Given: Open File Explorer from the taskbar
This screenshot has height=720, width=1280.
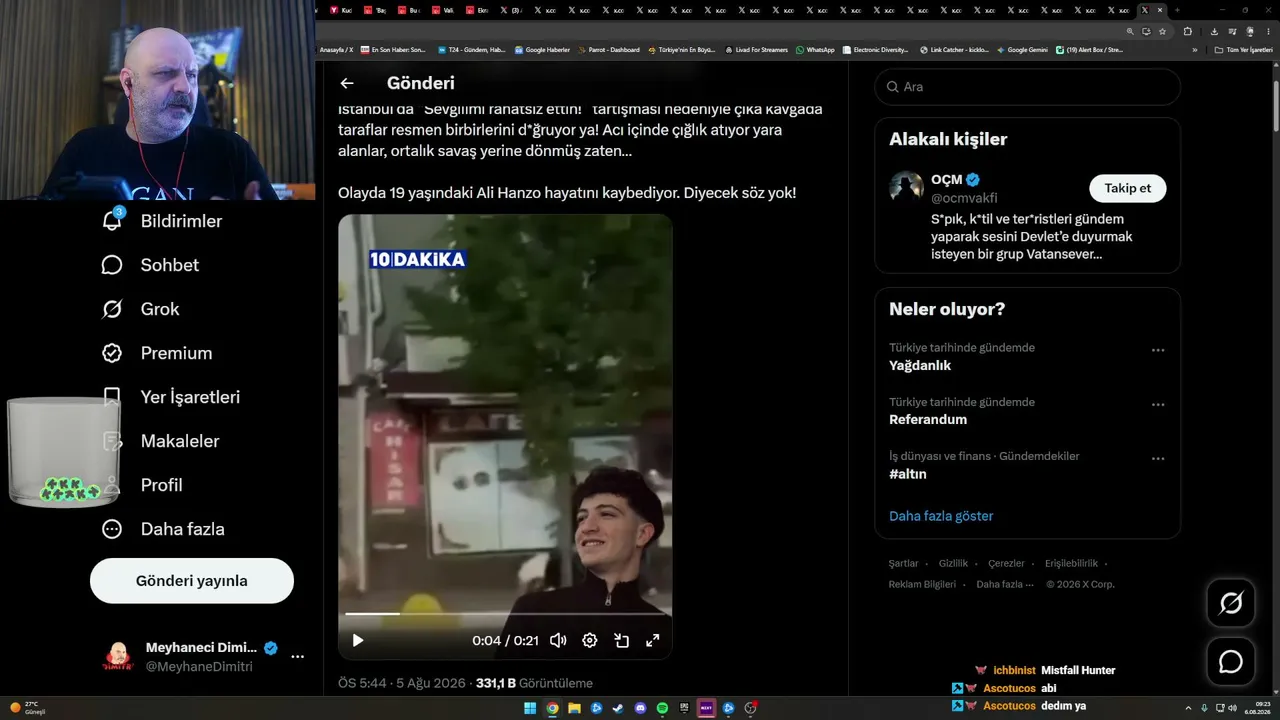Looking at the screenshot, I should (574, 708).
